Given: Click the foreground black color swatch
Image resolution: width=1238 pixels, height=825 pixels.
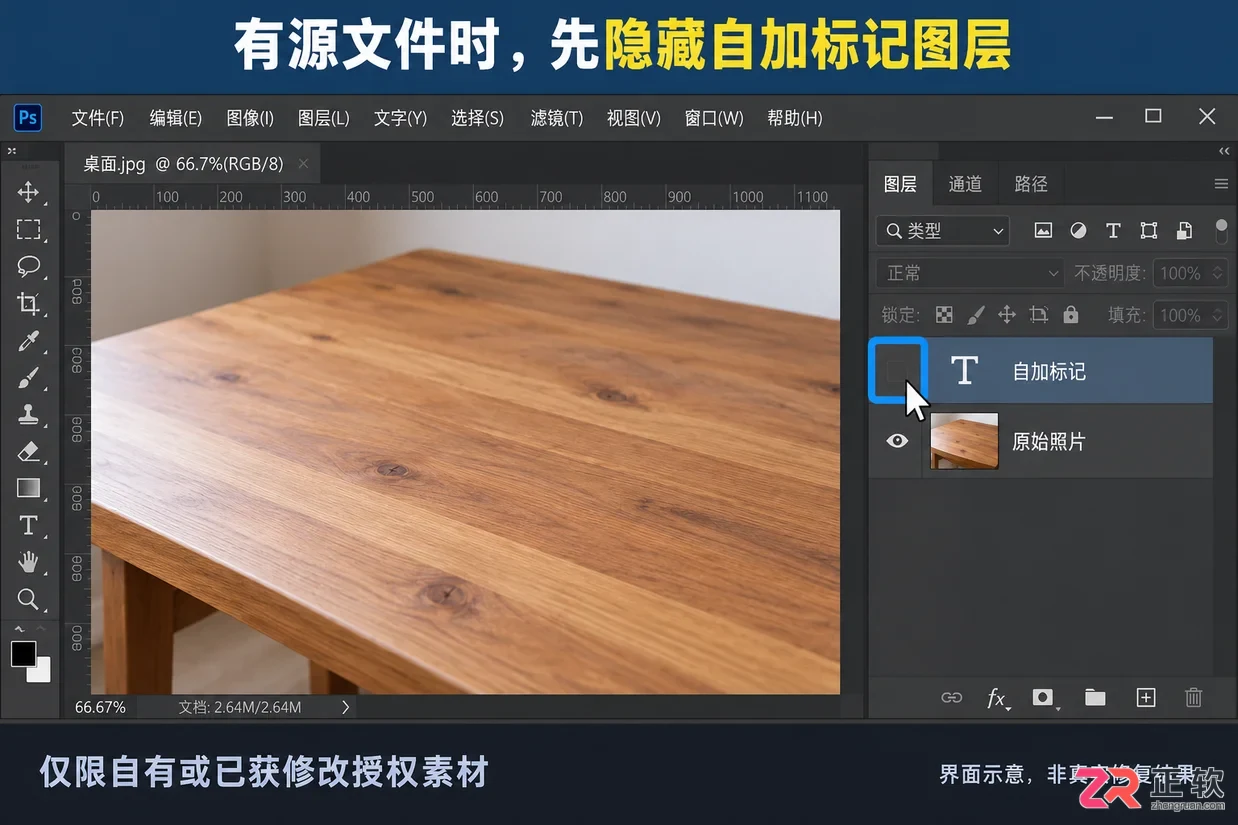Looking at the screenshot, I should 23,654.
